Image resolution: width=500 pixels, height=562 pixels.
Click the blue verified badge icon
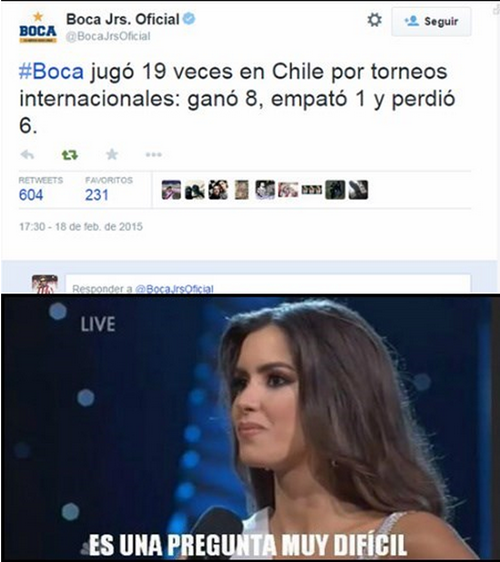tap(189, 18)
